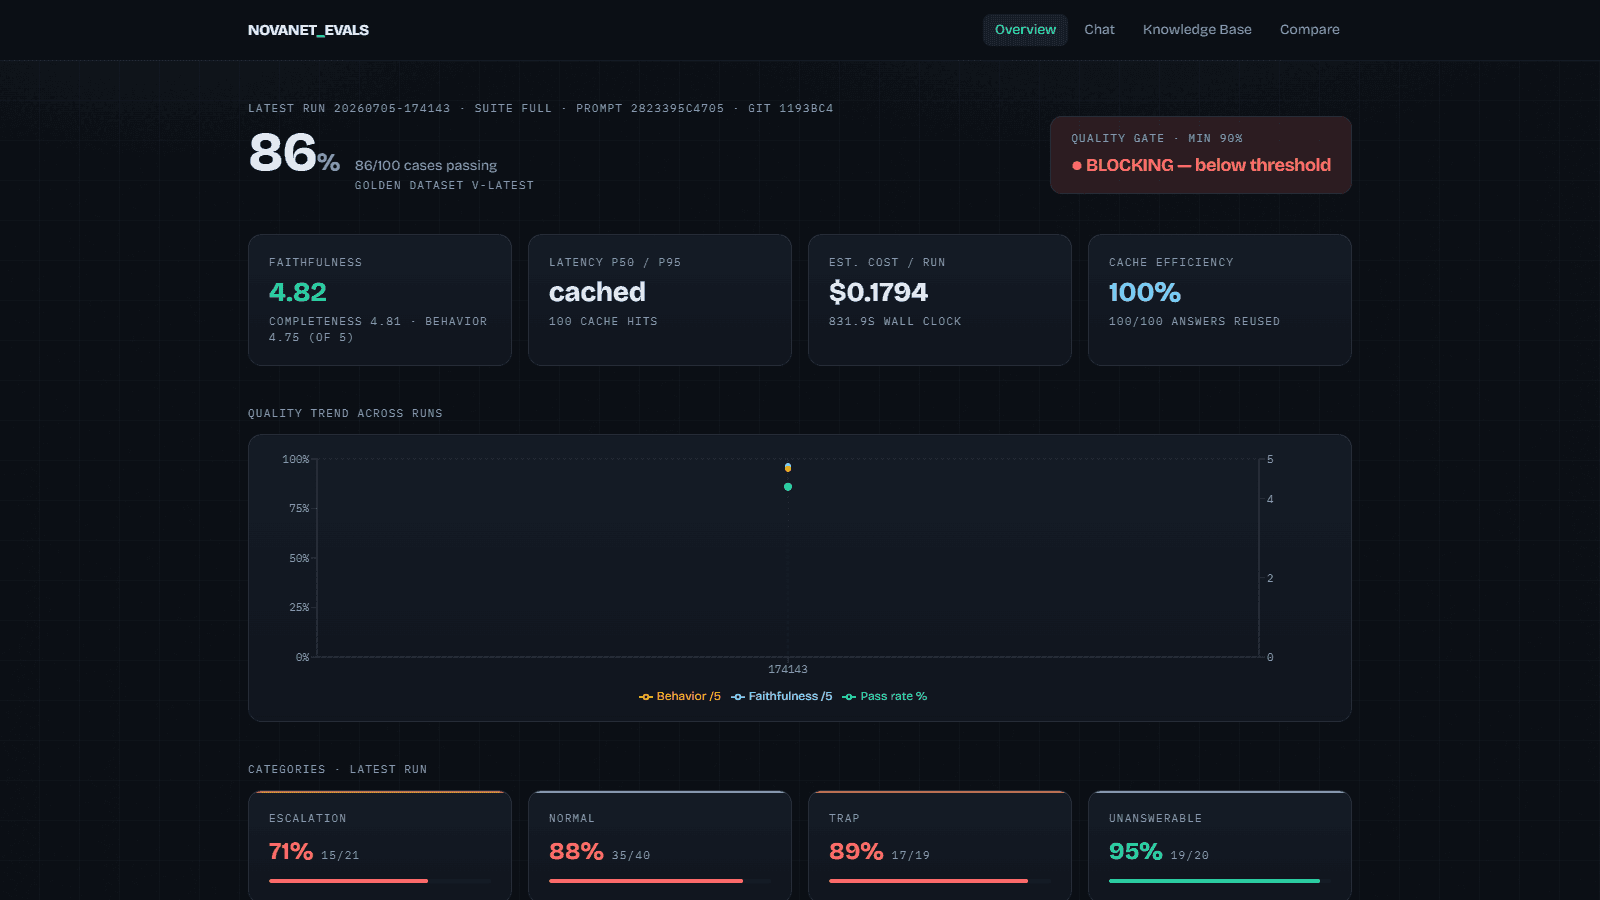Click the COMPLETENESS 4.81 · BEHAVIOR text

click(x=378, y=322)
